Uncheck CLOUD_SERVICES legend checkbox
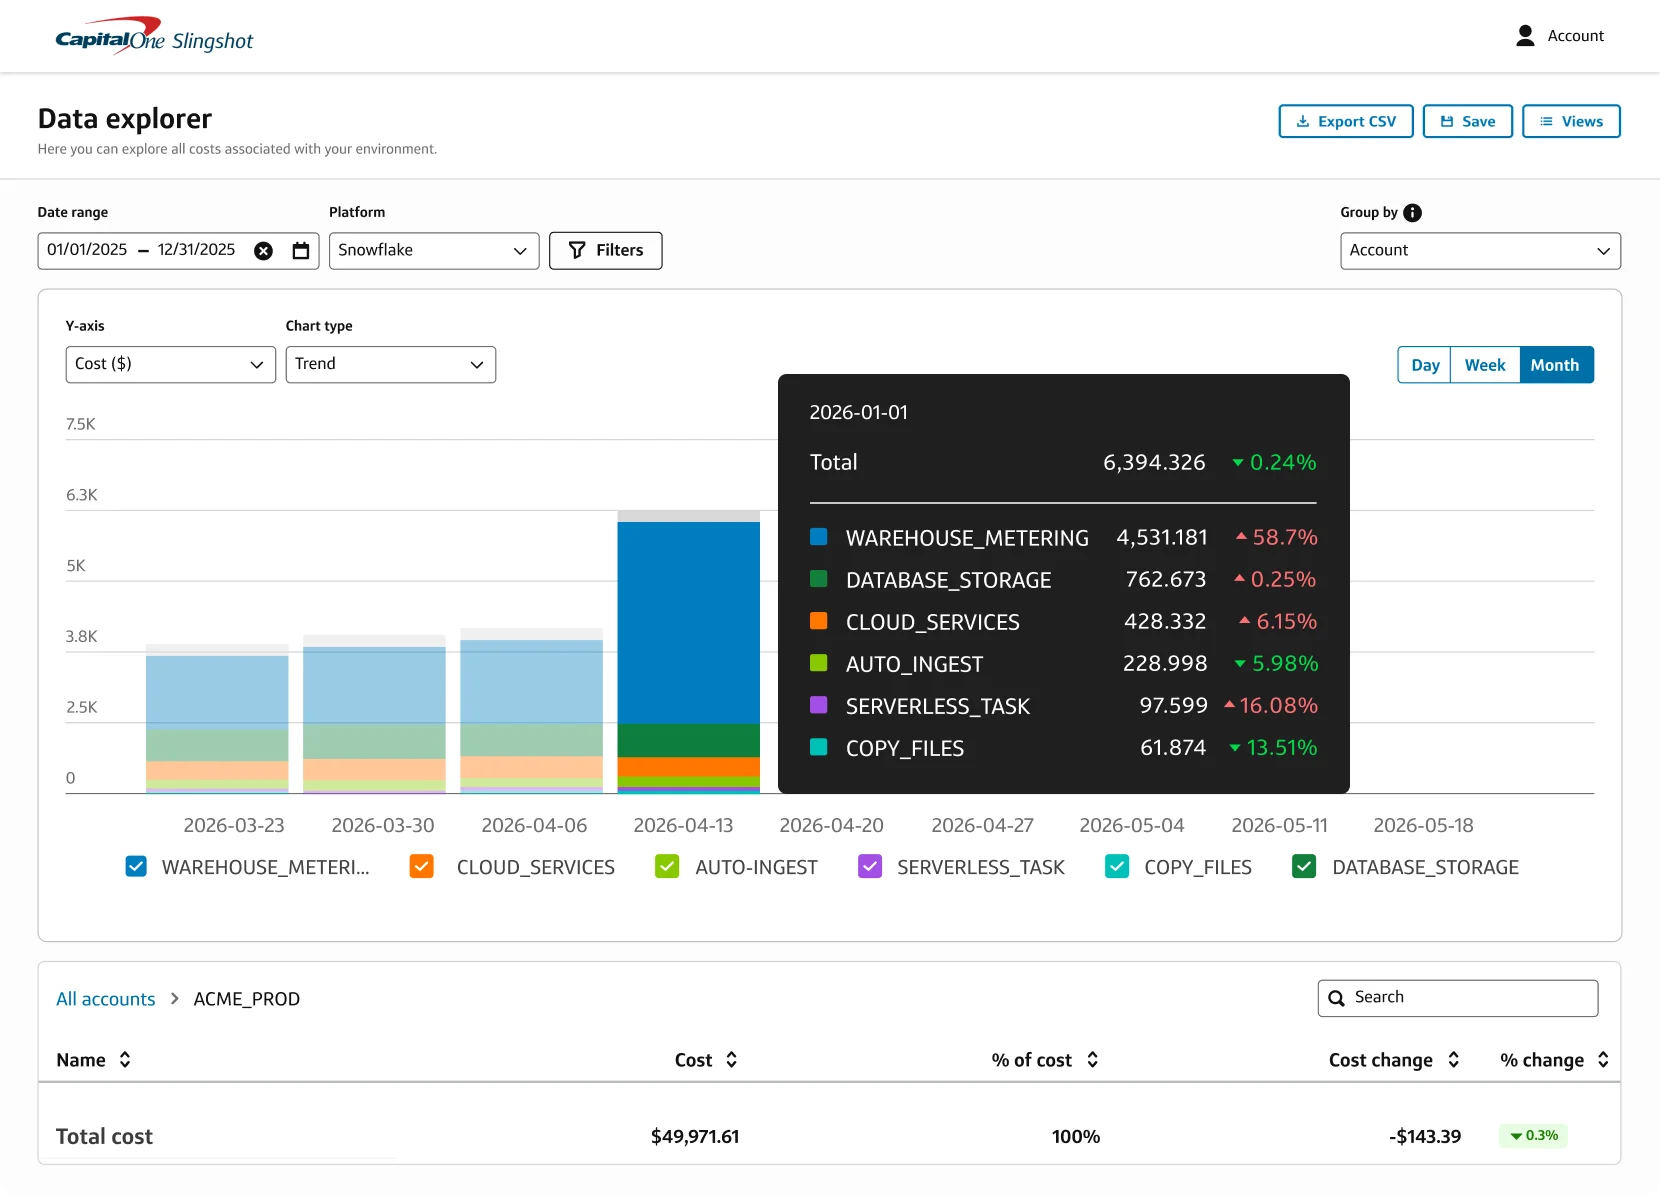 (422, 866)
